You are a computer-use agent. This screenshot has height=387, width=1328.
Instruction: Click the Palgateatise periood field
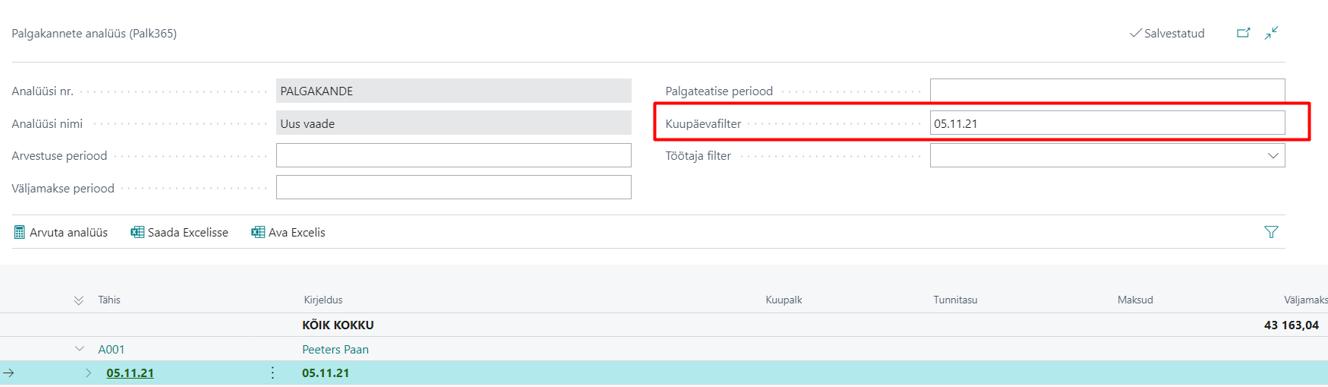tap(1107, 91)
